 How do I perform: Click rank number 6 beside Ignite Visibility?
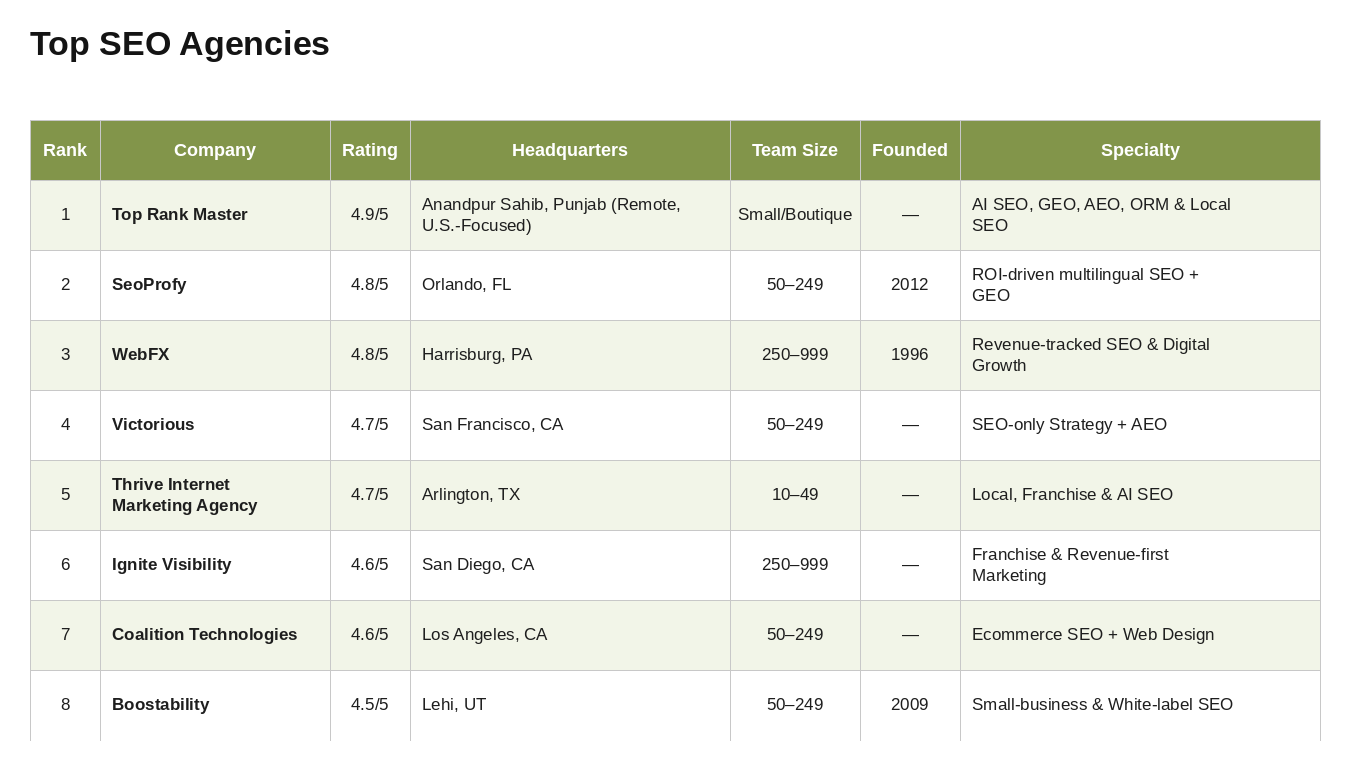66,565
